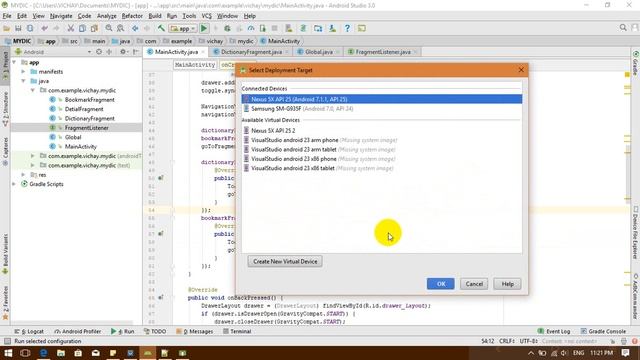Click the Debug app bug icon

(227, 28)
